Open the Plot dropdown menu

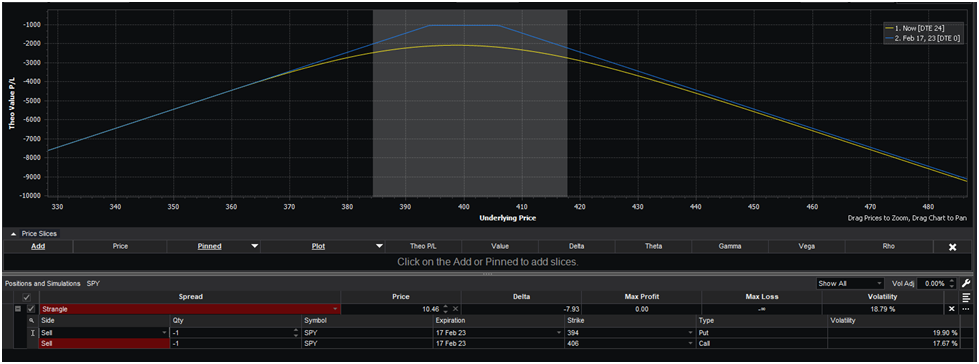click(379, 247)
